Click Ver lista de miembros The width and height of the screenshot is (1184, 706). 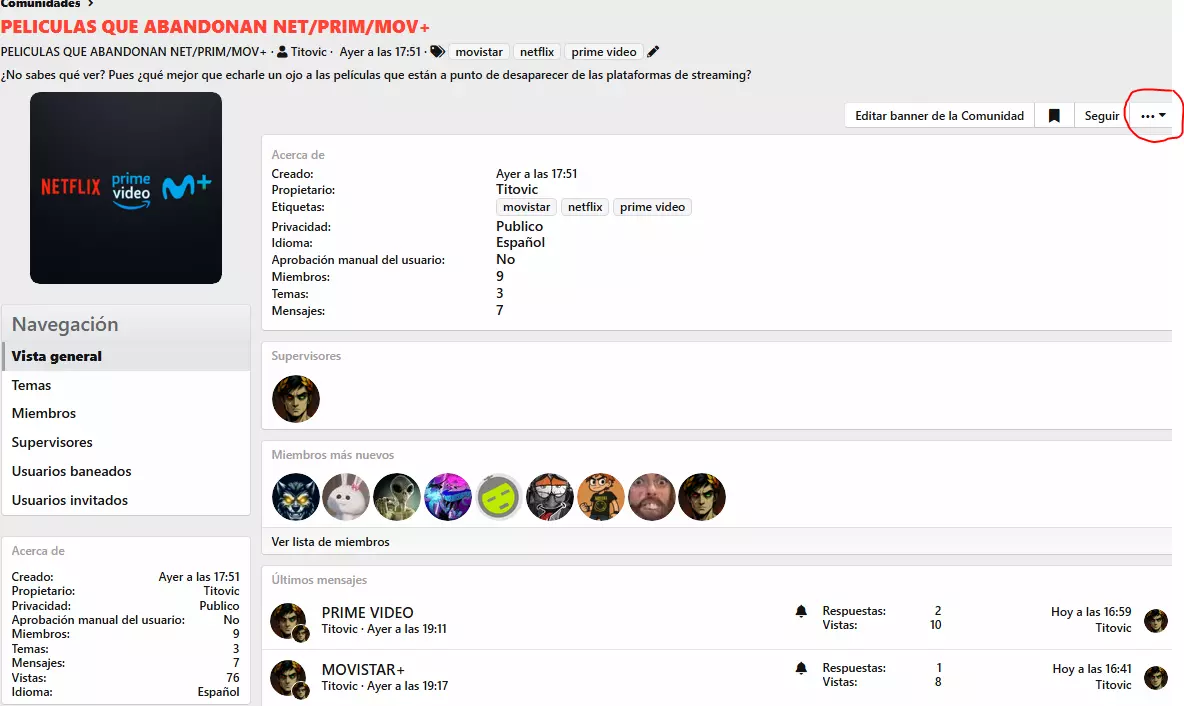(x=331, y=542)
